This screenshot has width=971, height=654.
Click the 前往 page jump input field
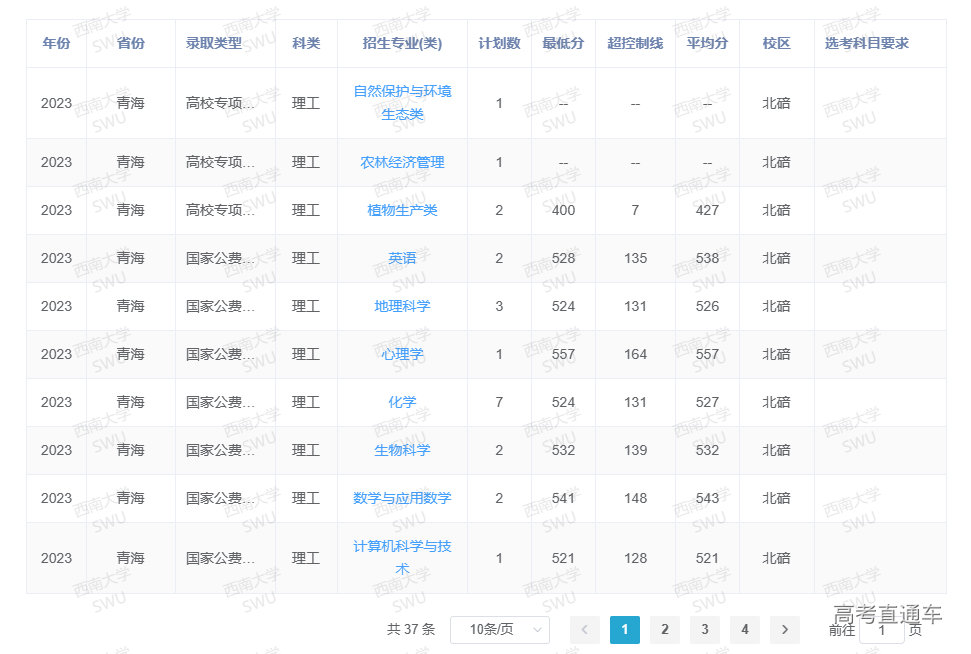click(882, 631)
